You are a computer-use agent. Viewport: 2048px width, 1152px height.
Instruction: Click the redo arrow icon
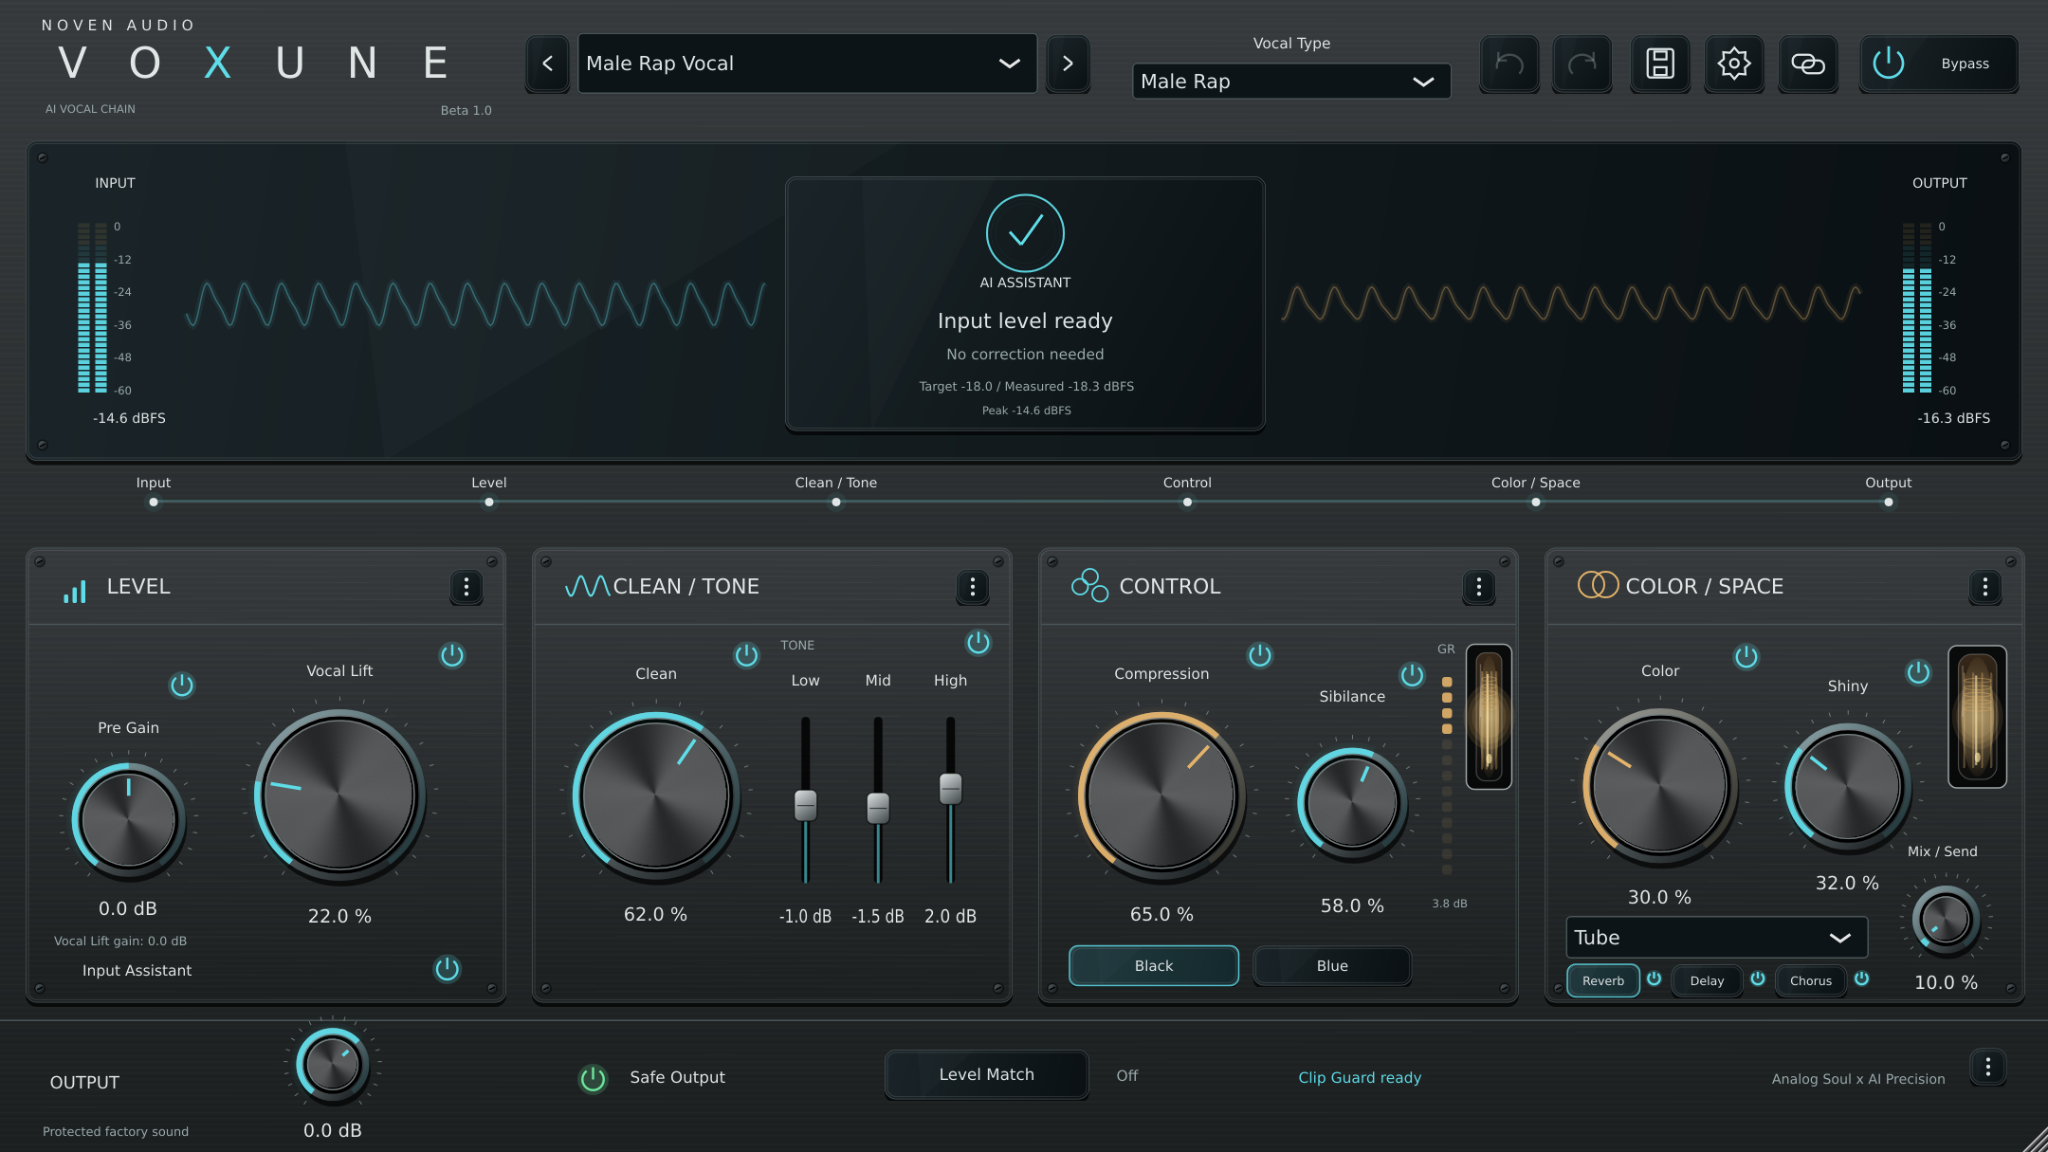pyautogui.click(x=1582, y=64)
